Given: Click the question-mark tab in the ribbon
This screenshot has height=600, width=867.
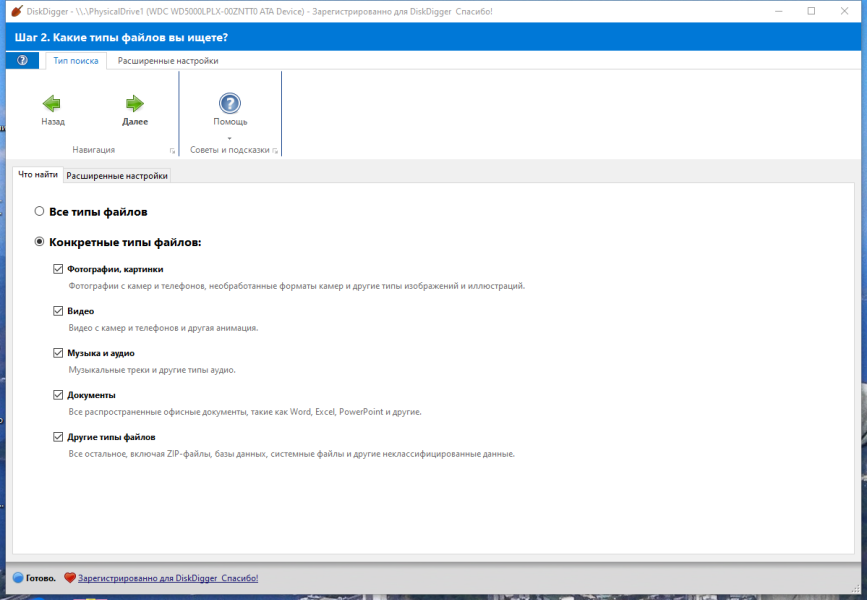Looking at the screenshot, I should pyautogui.click(x=22, y=60).
